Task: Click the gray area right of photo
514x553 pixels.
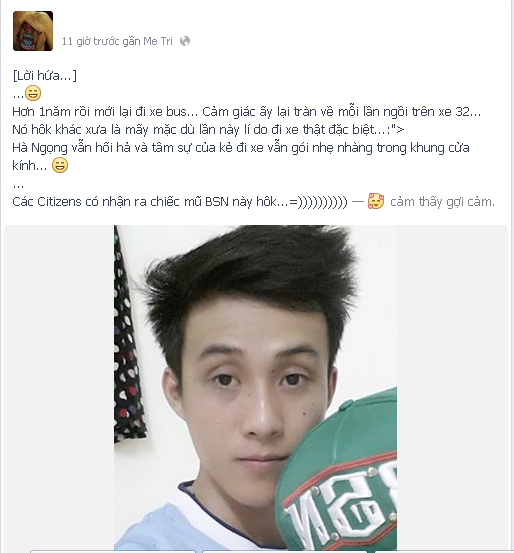Action: (x=452, y=387)
